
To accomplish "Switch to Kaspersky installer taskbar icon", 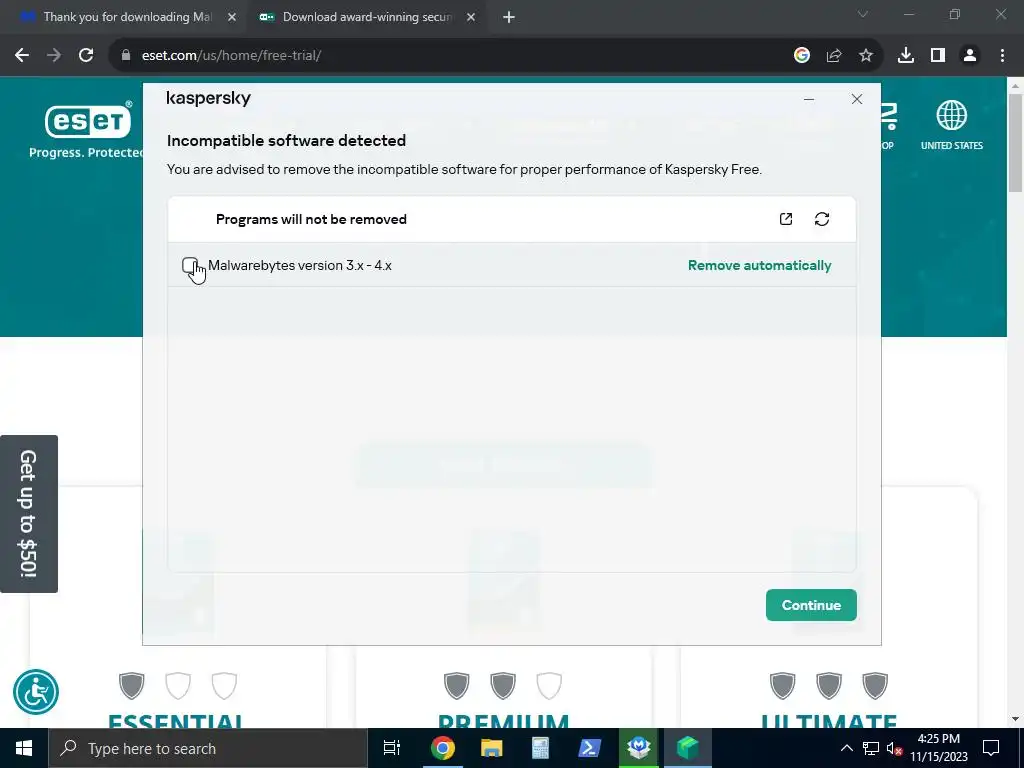I will (687, 748).
